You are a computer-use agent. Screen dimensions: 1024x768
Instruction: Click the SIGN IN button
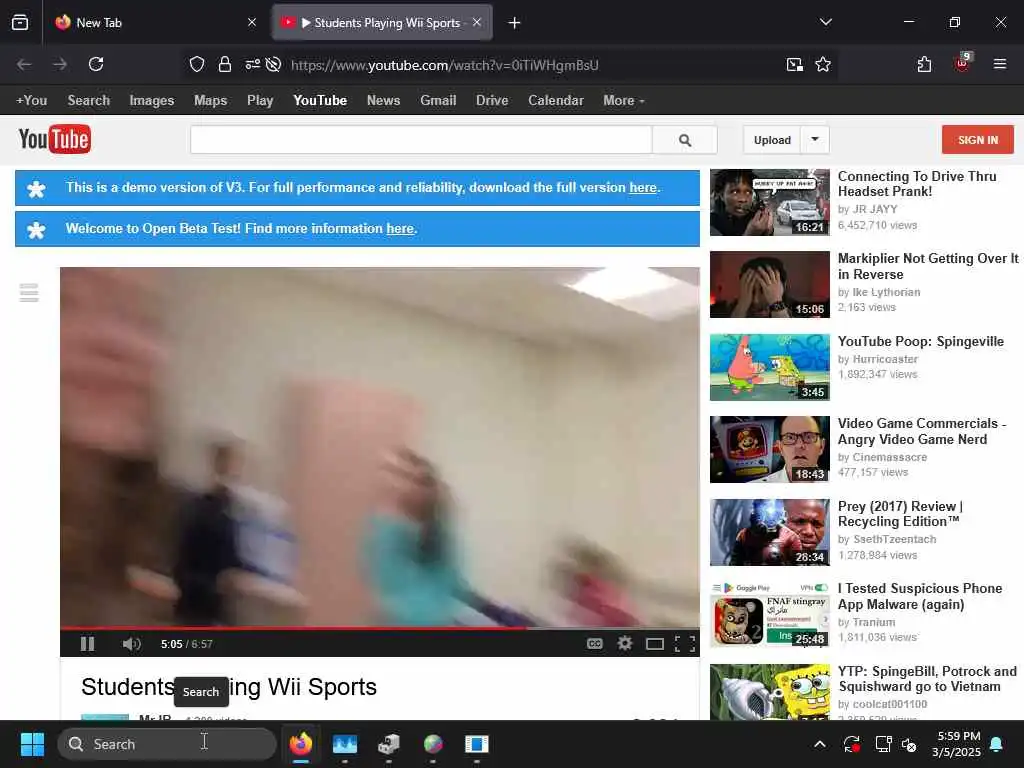(978, 140)
